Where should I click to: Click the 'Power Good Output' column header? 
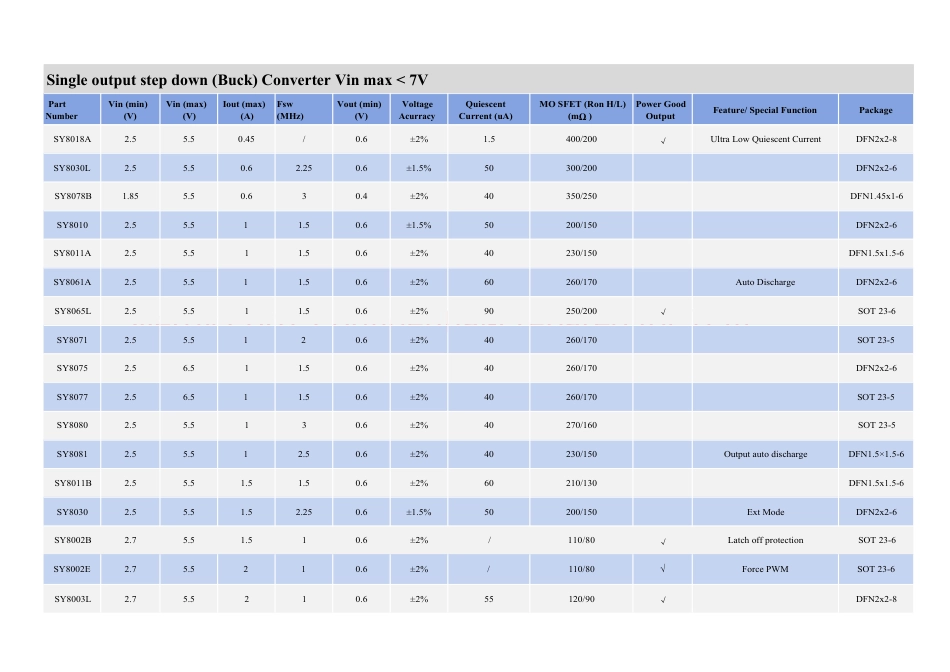click(x=662, y=110)
